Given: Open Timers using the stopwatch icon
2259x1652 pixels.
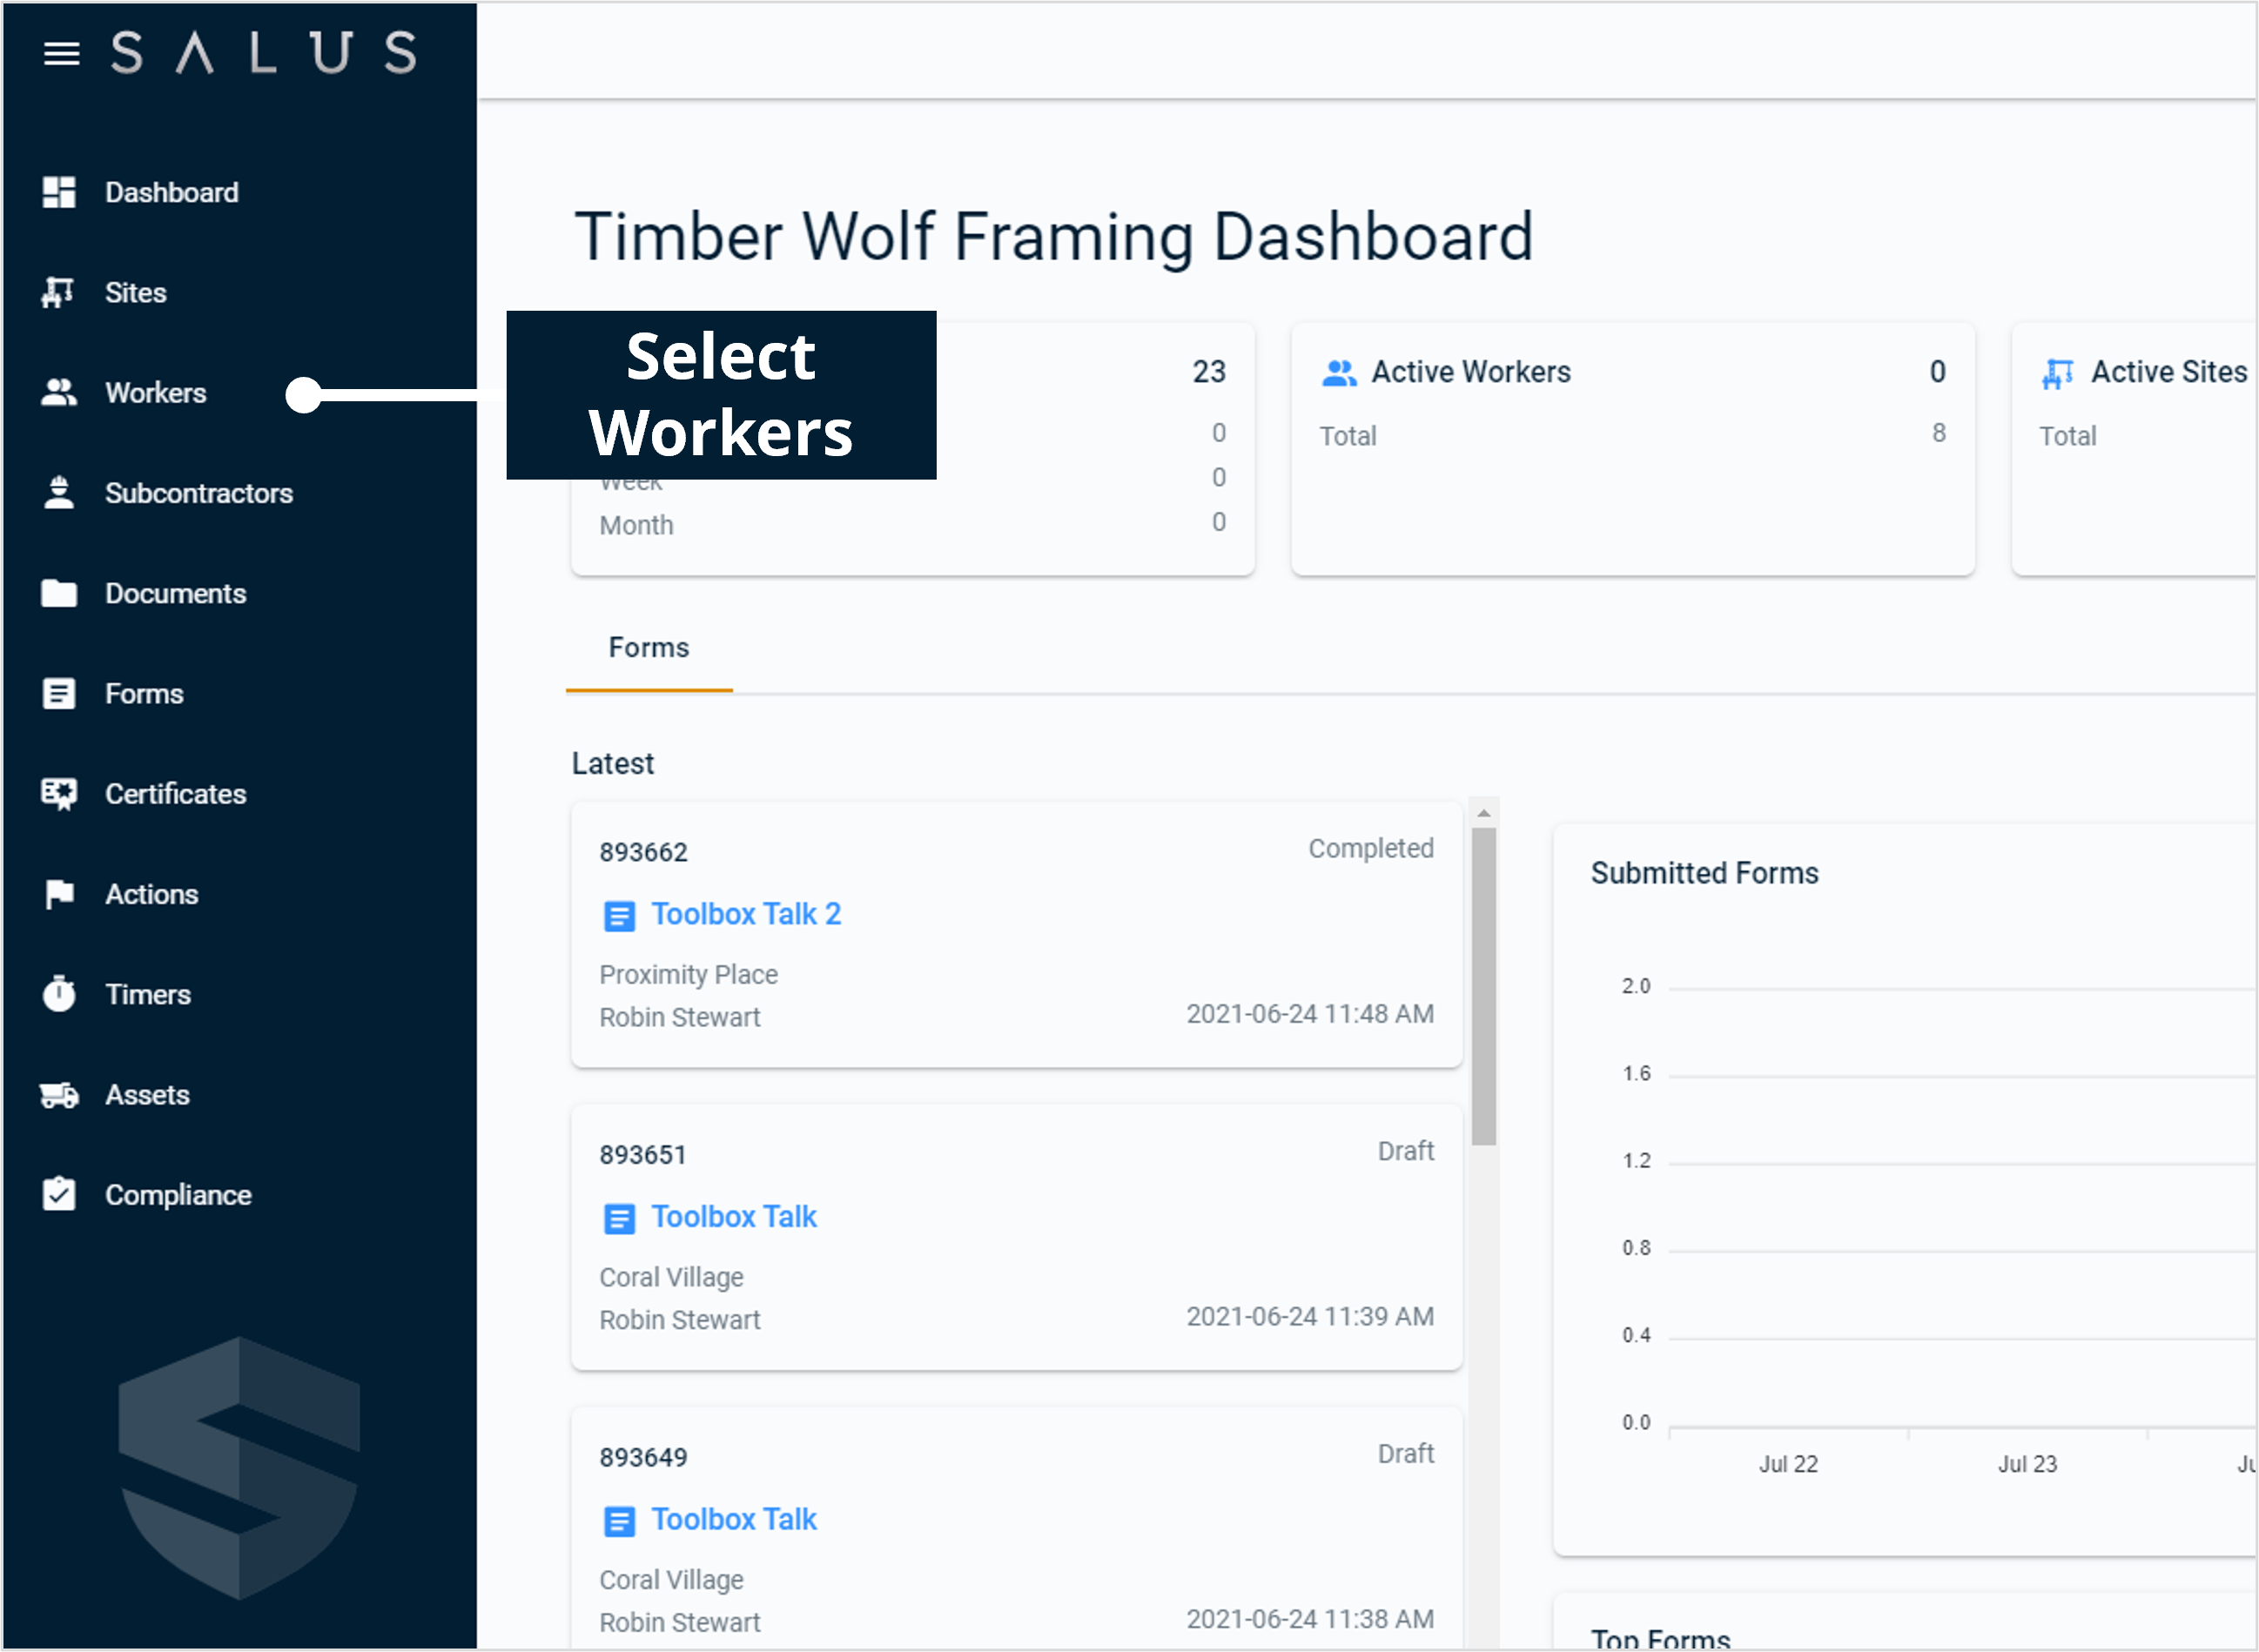Looking at the screenshot, I should [x=59, y=994].
